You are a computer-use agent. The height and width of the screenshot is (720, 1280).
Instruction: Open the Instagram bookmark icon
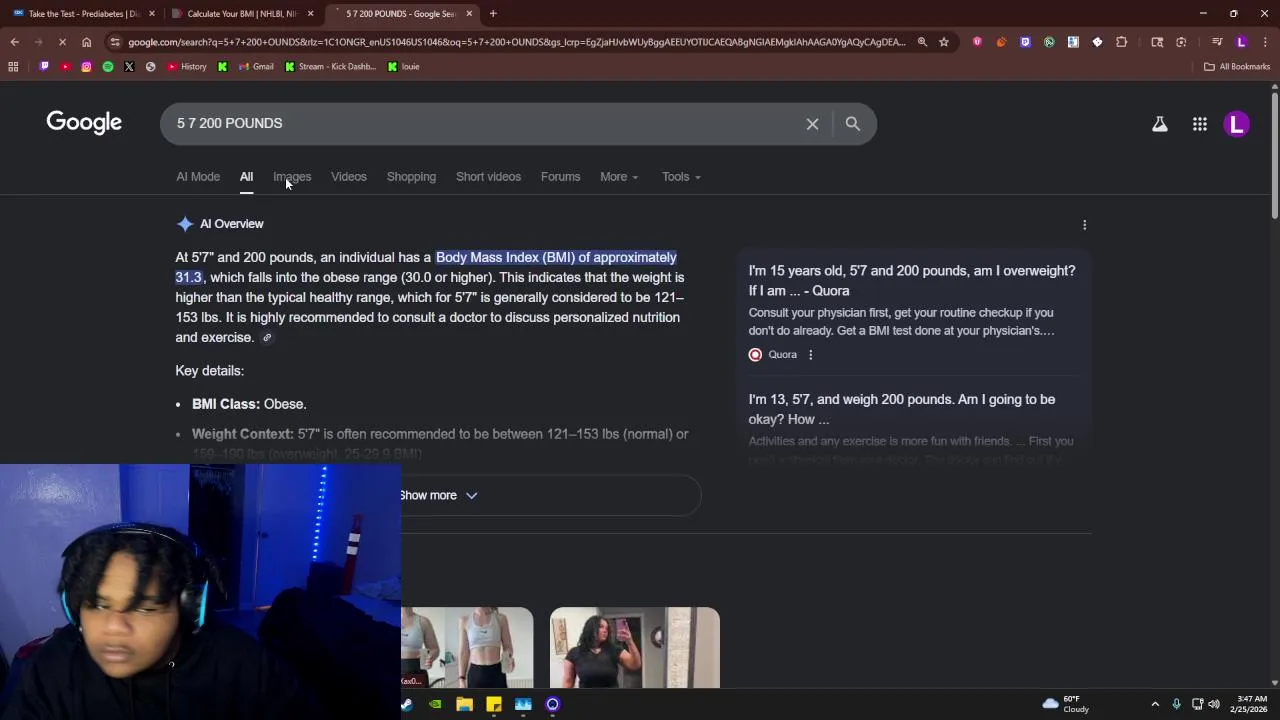pyautogui.click(x=86, y=67)
